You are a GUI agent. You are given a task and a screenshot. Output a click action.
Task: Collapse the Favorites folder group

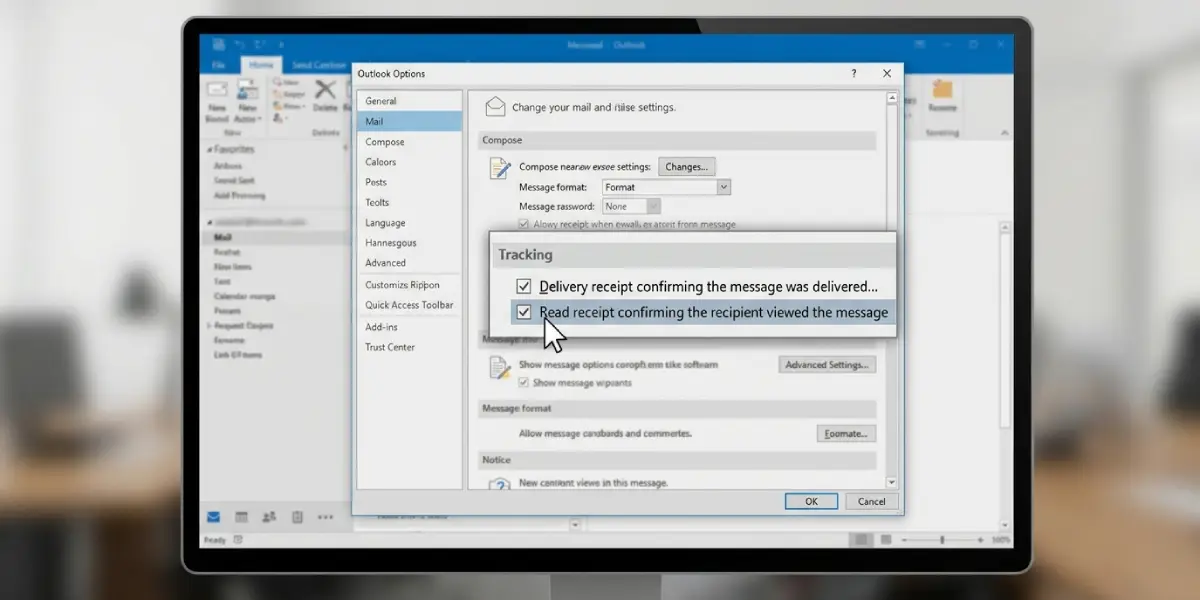coord(208,149)
